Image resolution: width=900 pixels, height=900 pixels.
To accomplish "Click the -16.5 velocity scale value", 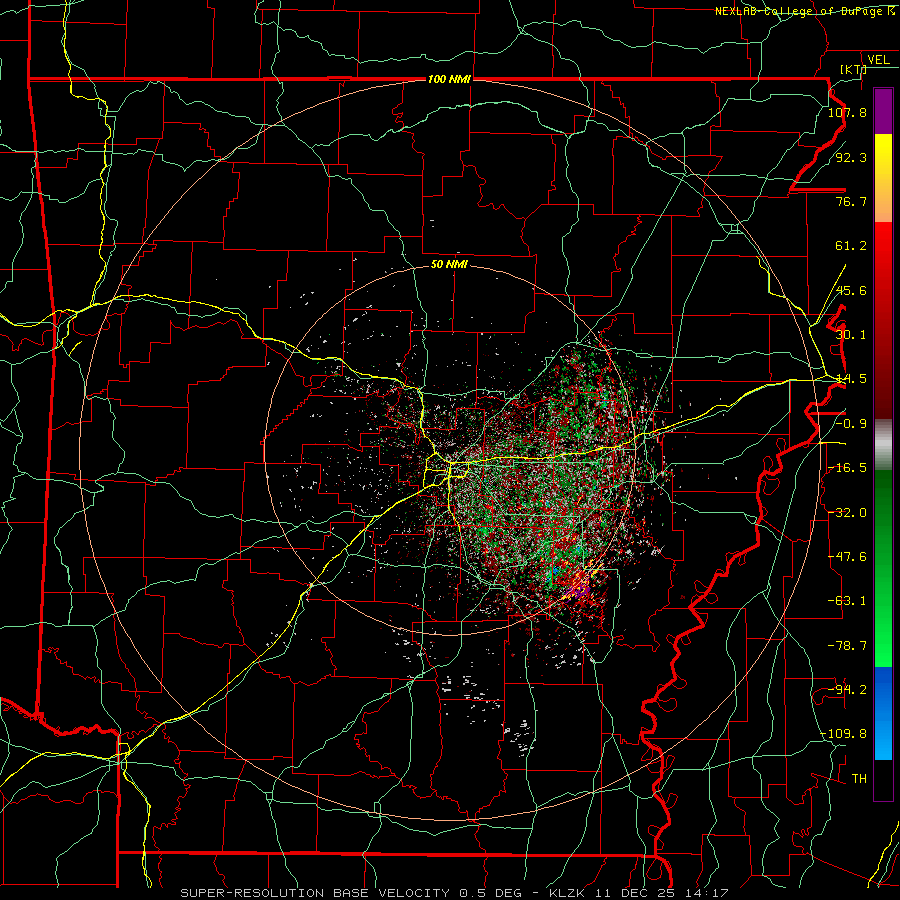I will pyautogui.click(x=847, y=468).
